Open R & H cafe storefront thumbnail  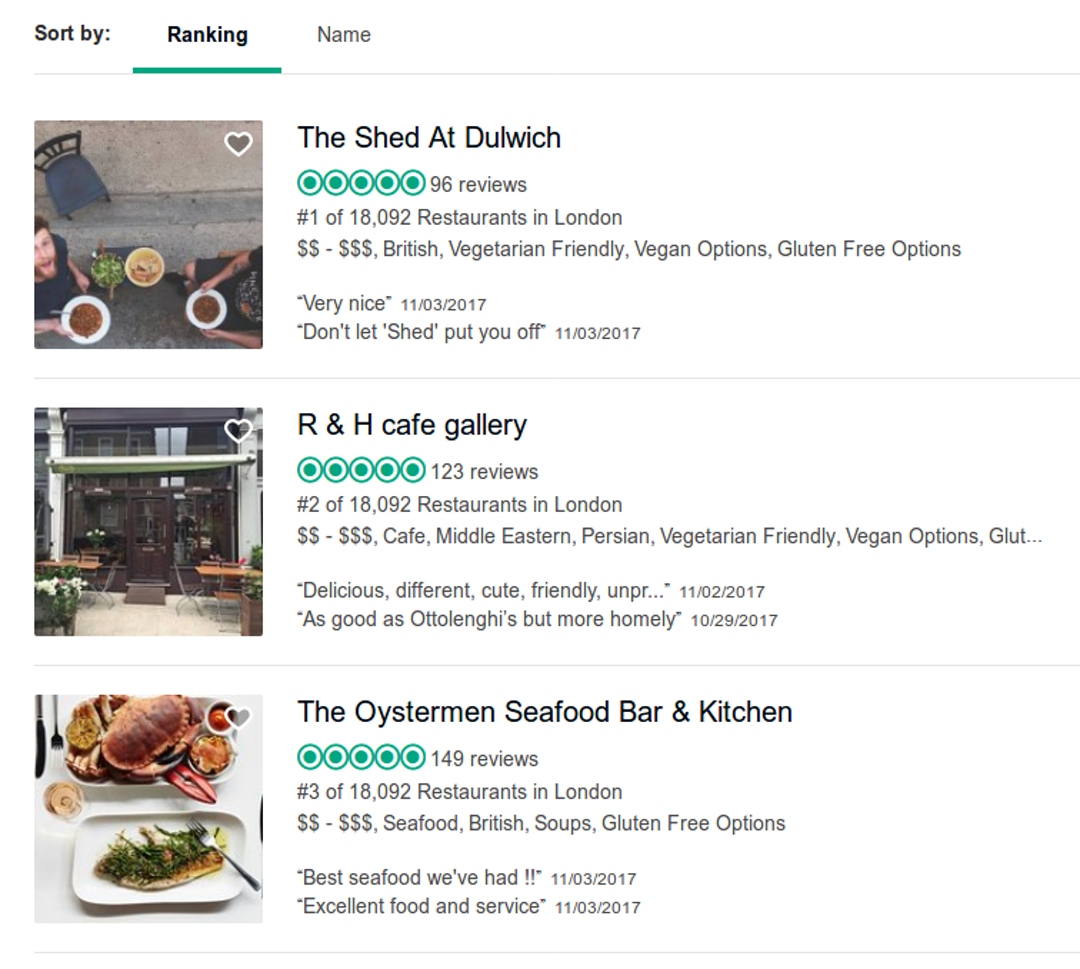148,522
